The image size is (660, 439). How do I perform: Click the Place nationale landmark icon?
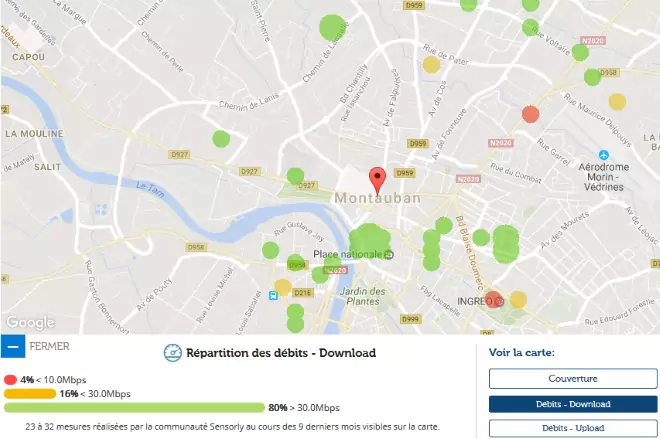[391, 254]
